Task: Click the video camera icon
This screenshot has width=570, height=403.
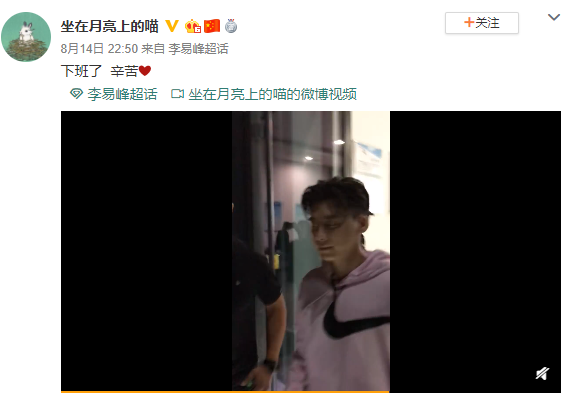Action: [177, 94]
